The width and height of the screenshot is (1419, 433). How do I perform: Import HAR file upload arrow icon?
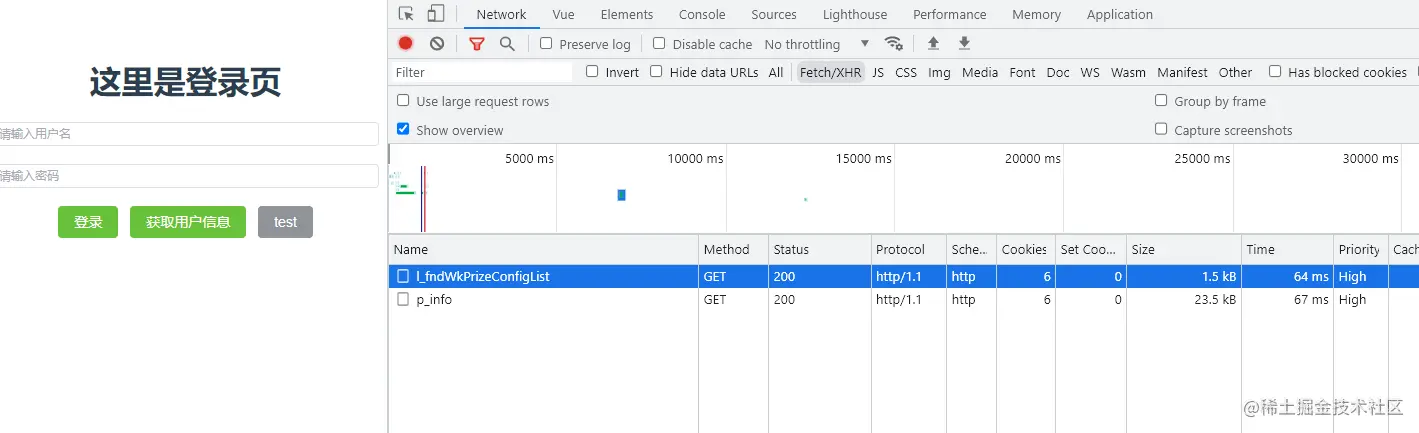[933, 44]
